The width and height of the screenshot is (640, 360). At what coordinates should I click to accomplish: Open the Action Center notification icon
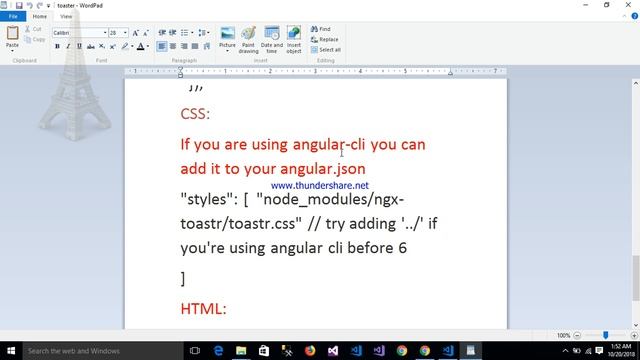click(x=599, y=351)
